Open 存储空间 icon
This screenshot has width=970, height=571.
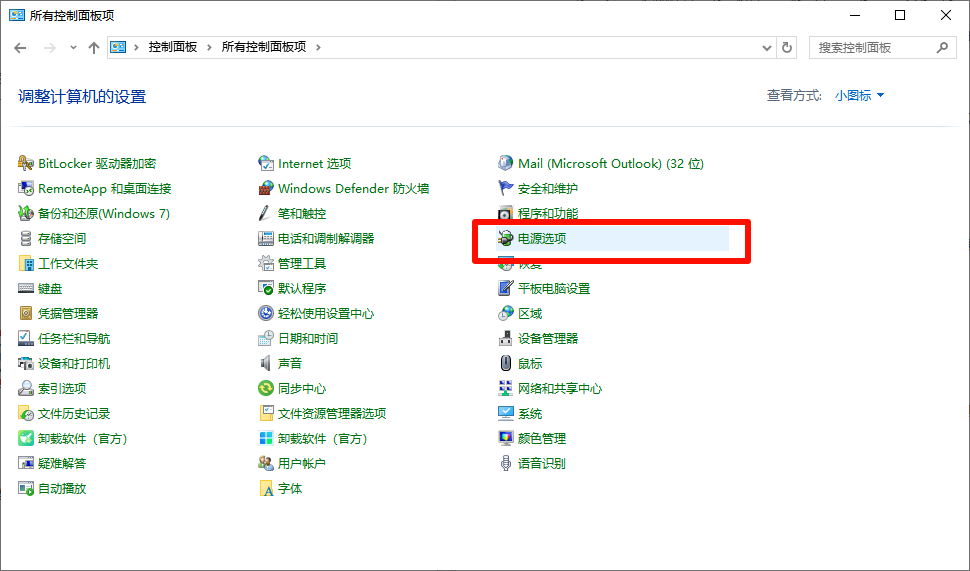tap(25, 238)
